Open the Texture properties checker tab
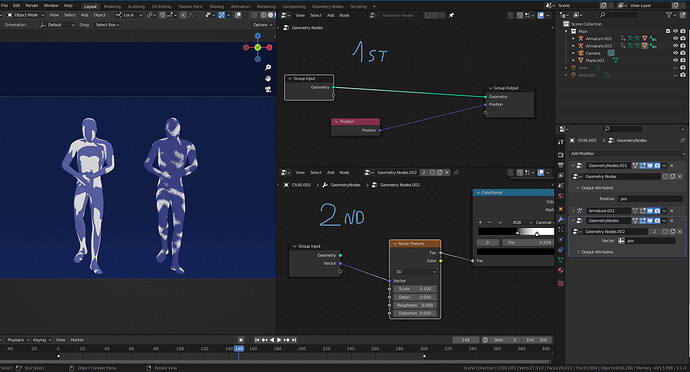Image resolution: width=690 pixels, height=372 pixels. (x=561, y=283)
